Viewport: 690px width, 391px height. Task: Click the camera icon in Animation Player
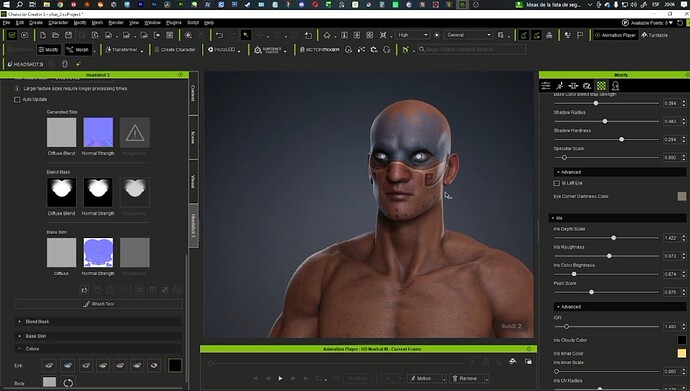(x=512, y=362)
